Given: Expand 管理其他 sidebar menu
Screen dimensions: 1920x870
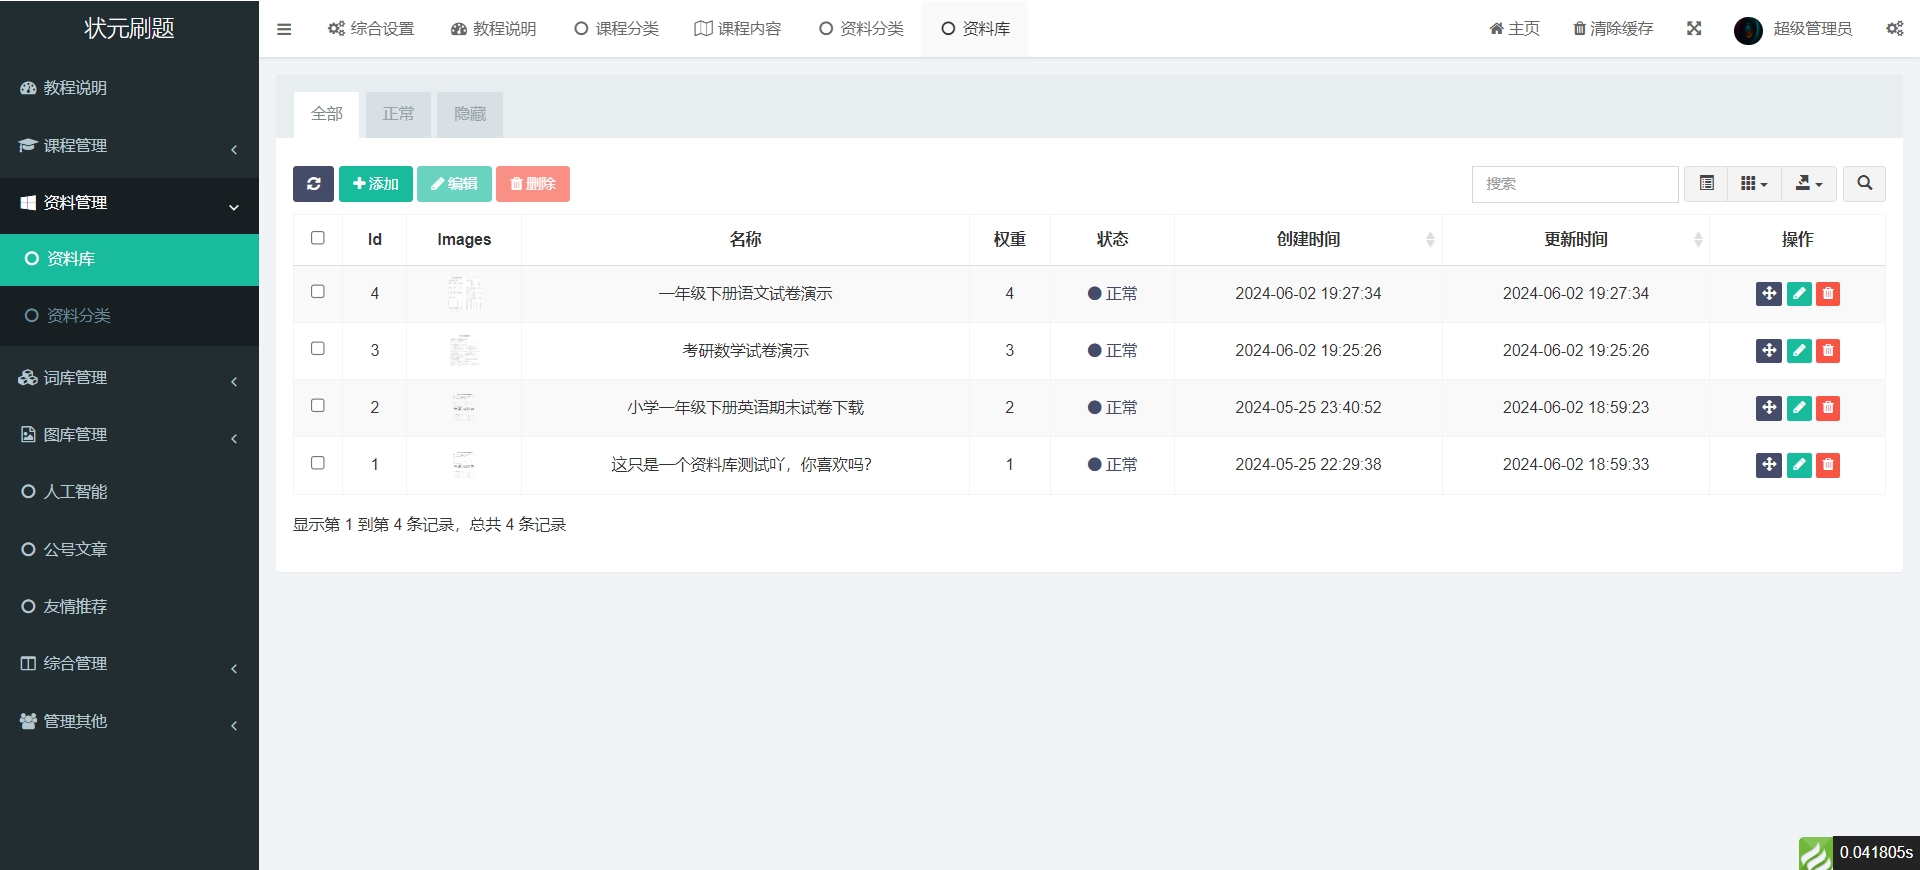Looking at the screenshot, I should 129,722.
